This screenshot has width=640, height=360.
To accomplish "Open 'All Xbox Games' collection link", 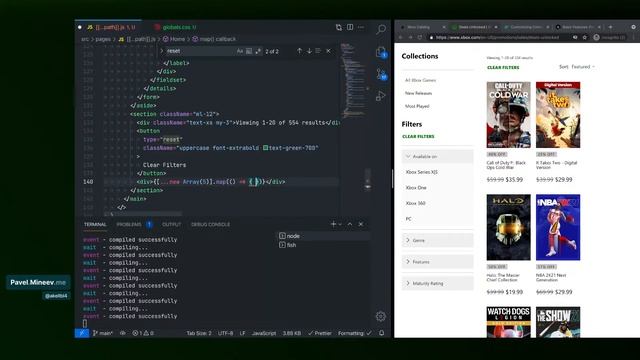I will (420, 80).
